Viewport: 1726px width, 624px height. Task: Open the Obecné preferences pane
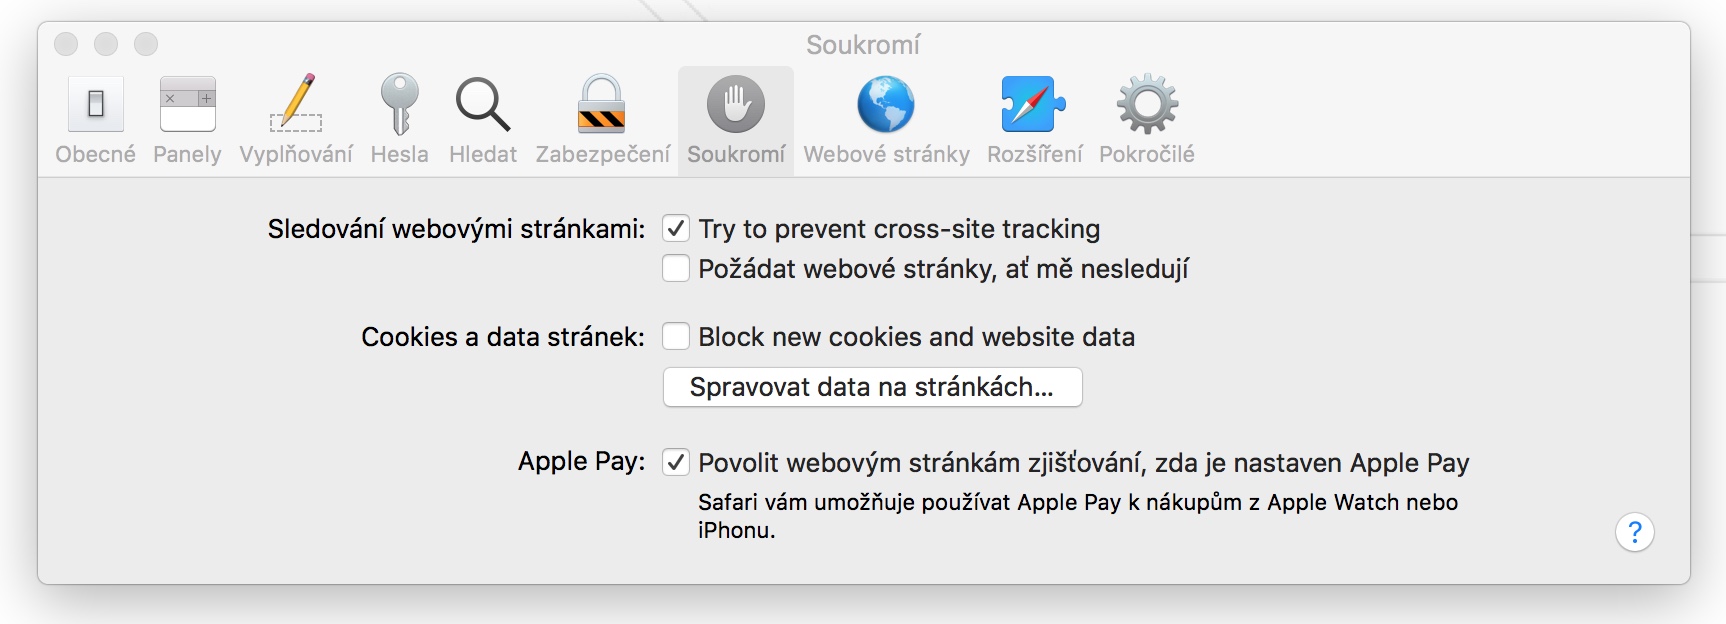coord(95,106)
